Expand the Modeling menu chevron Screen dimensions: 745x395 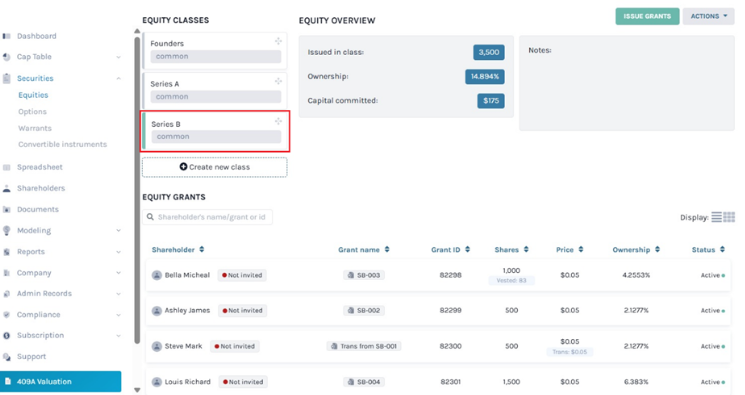coord(118,231)
